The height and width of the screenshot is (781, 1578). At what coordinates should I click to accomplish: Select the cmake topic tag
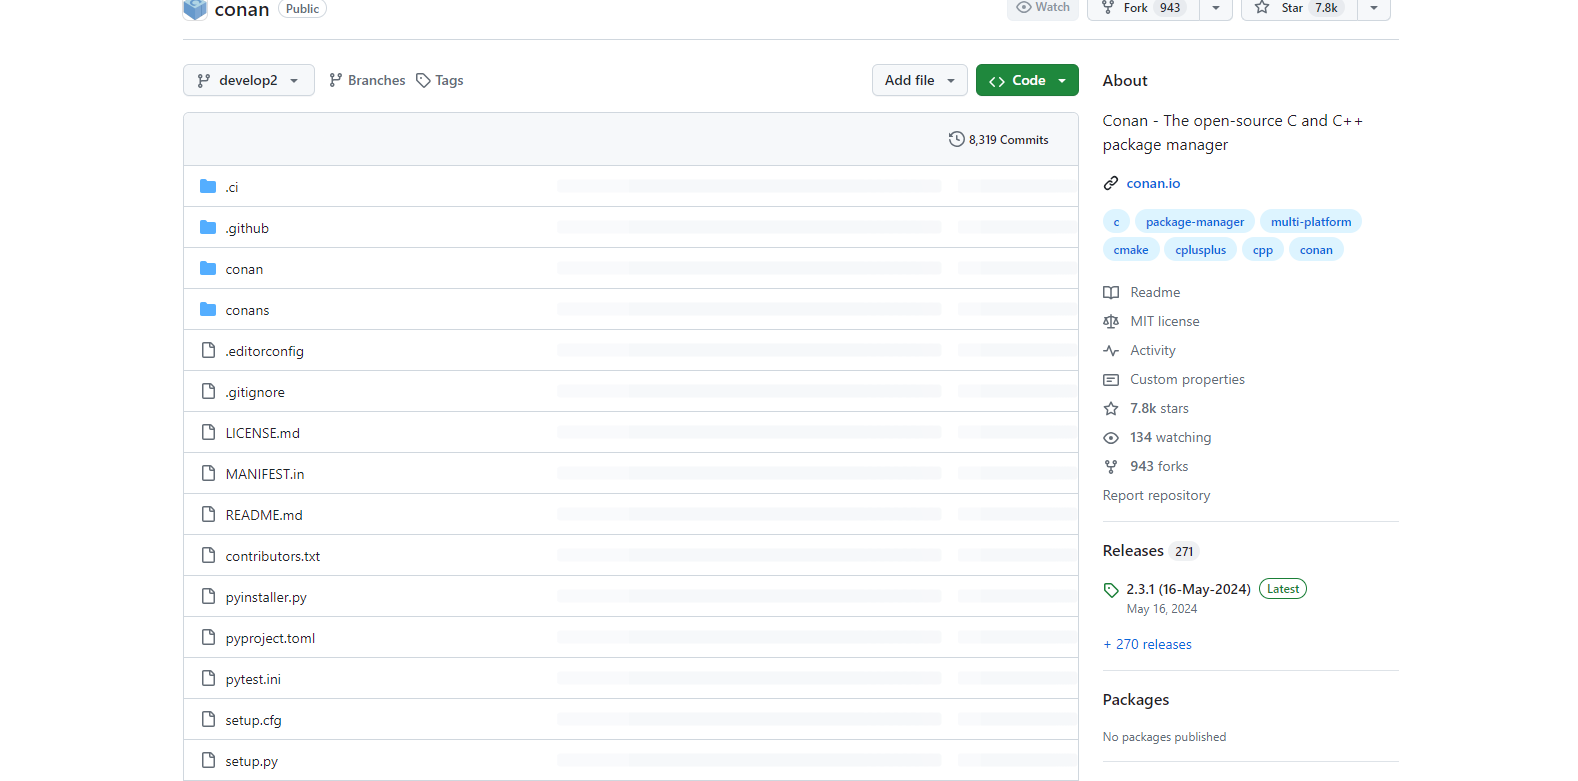tap(1131, 250)
